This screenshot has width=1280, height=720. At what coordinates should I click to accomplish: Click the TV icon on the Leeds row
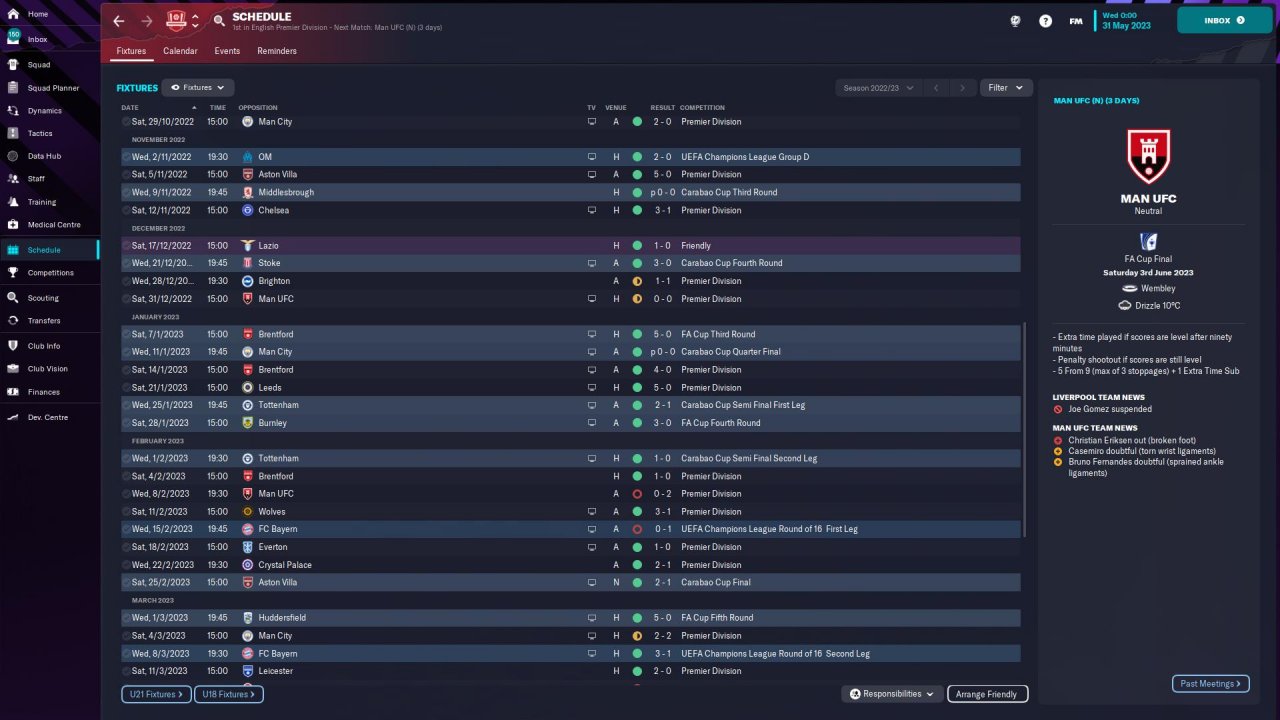click(591, 388)
